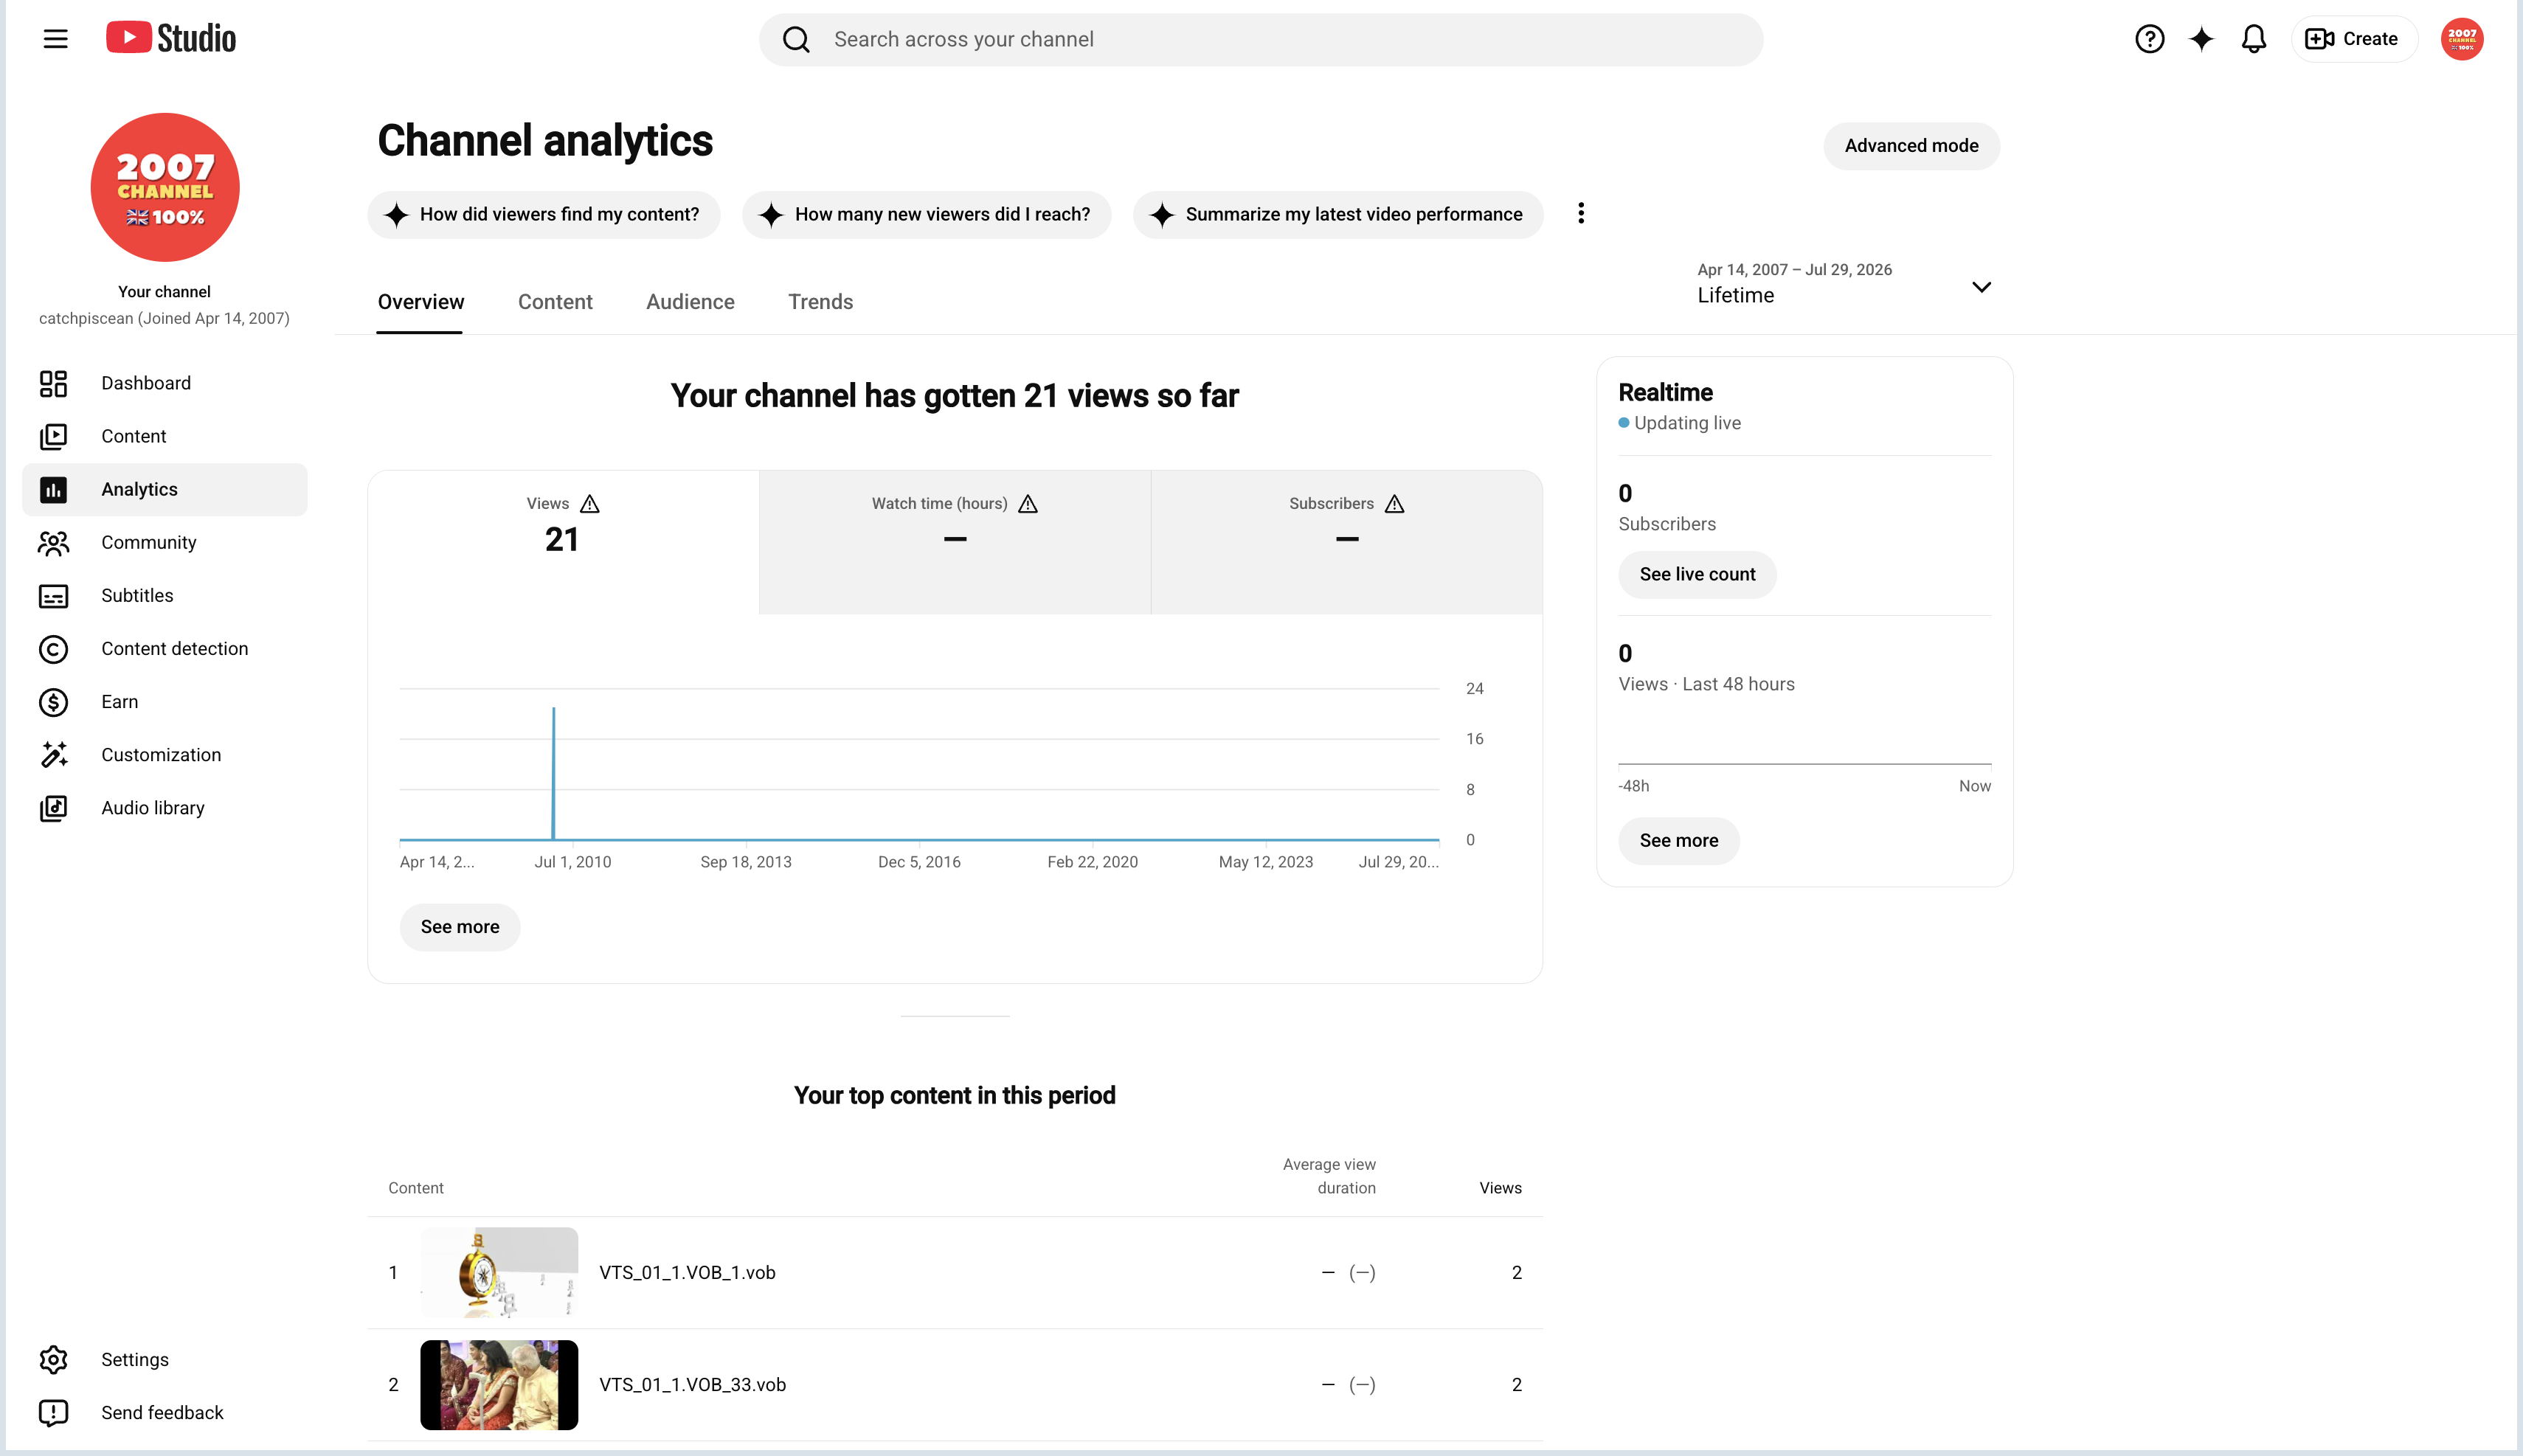
Task: Focus the 'Search across your channel' field
Action: 1260,39
